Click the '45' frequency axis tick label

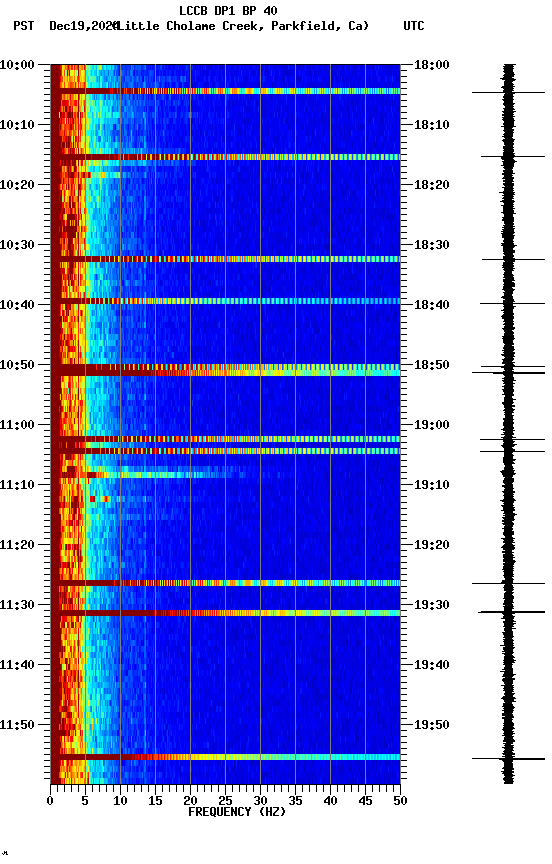pyautogui.click(x=365, y=801)
